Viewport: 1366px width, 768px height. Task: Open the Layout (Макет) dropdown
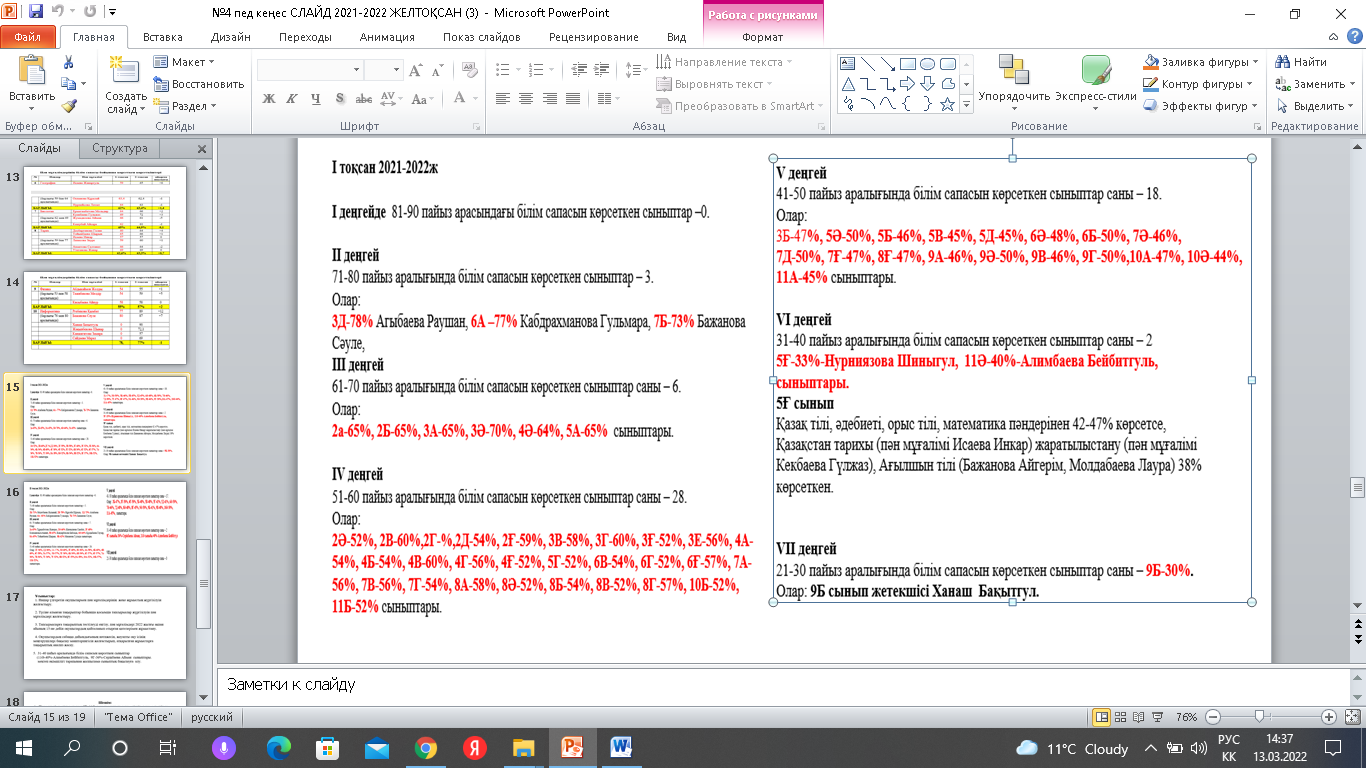(x=186, y=62)
